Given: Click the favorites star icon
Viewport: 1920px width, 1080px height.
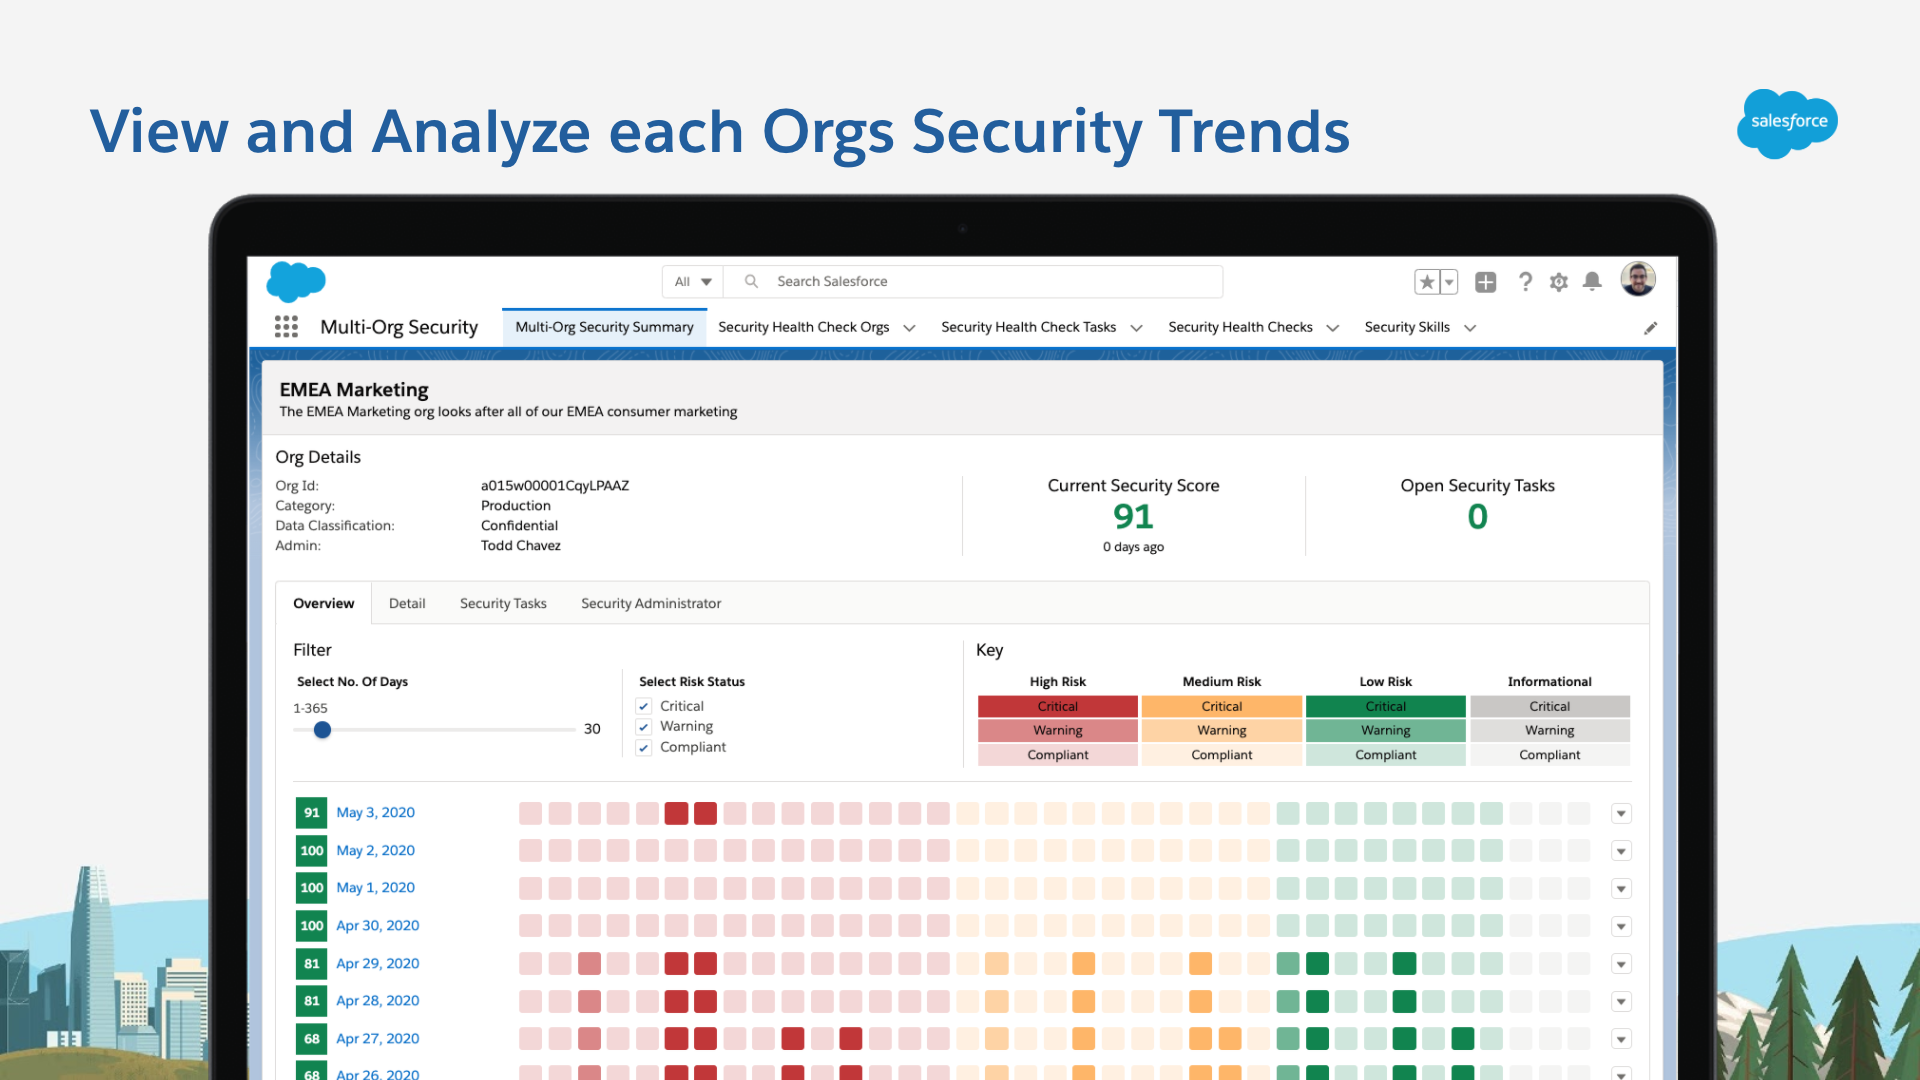Looking at the screenshot, I should click(1427, 281).
